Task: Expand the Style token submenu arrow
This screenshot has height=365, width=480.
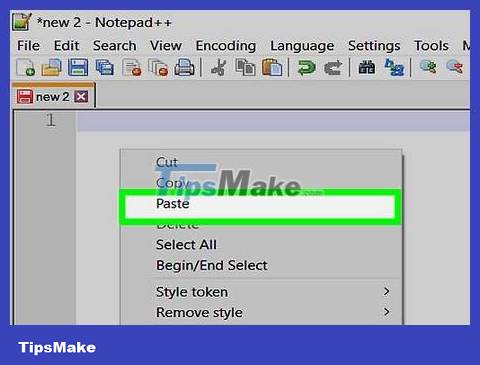Action: (x=386, y=292)
